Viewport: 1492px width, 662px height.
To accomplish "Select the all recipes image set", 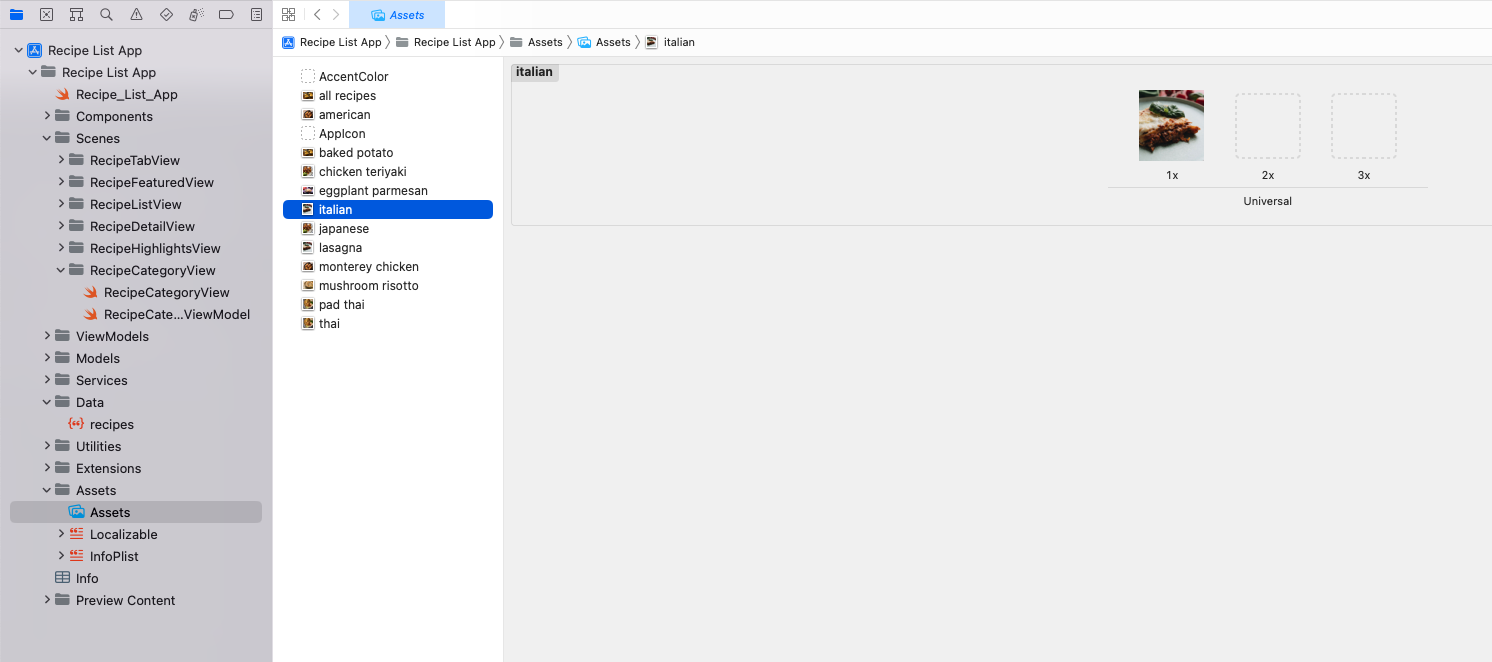I will (347, 96).
